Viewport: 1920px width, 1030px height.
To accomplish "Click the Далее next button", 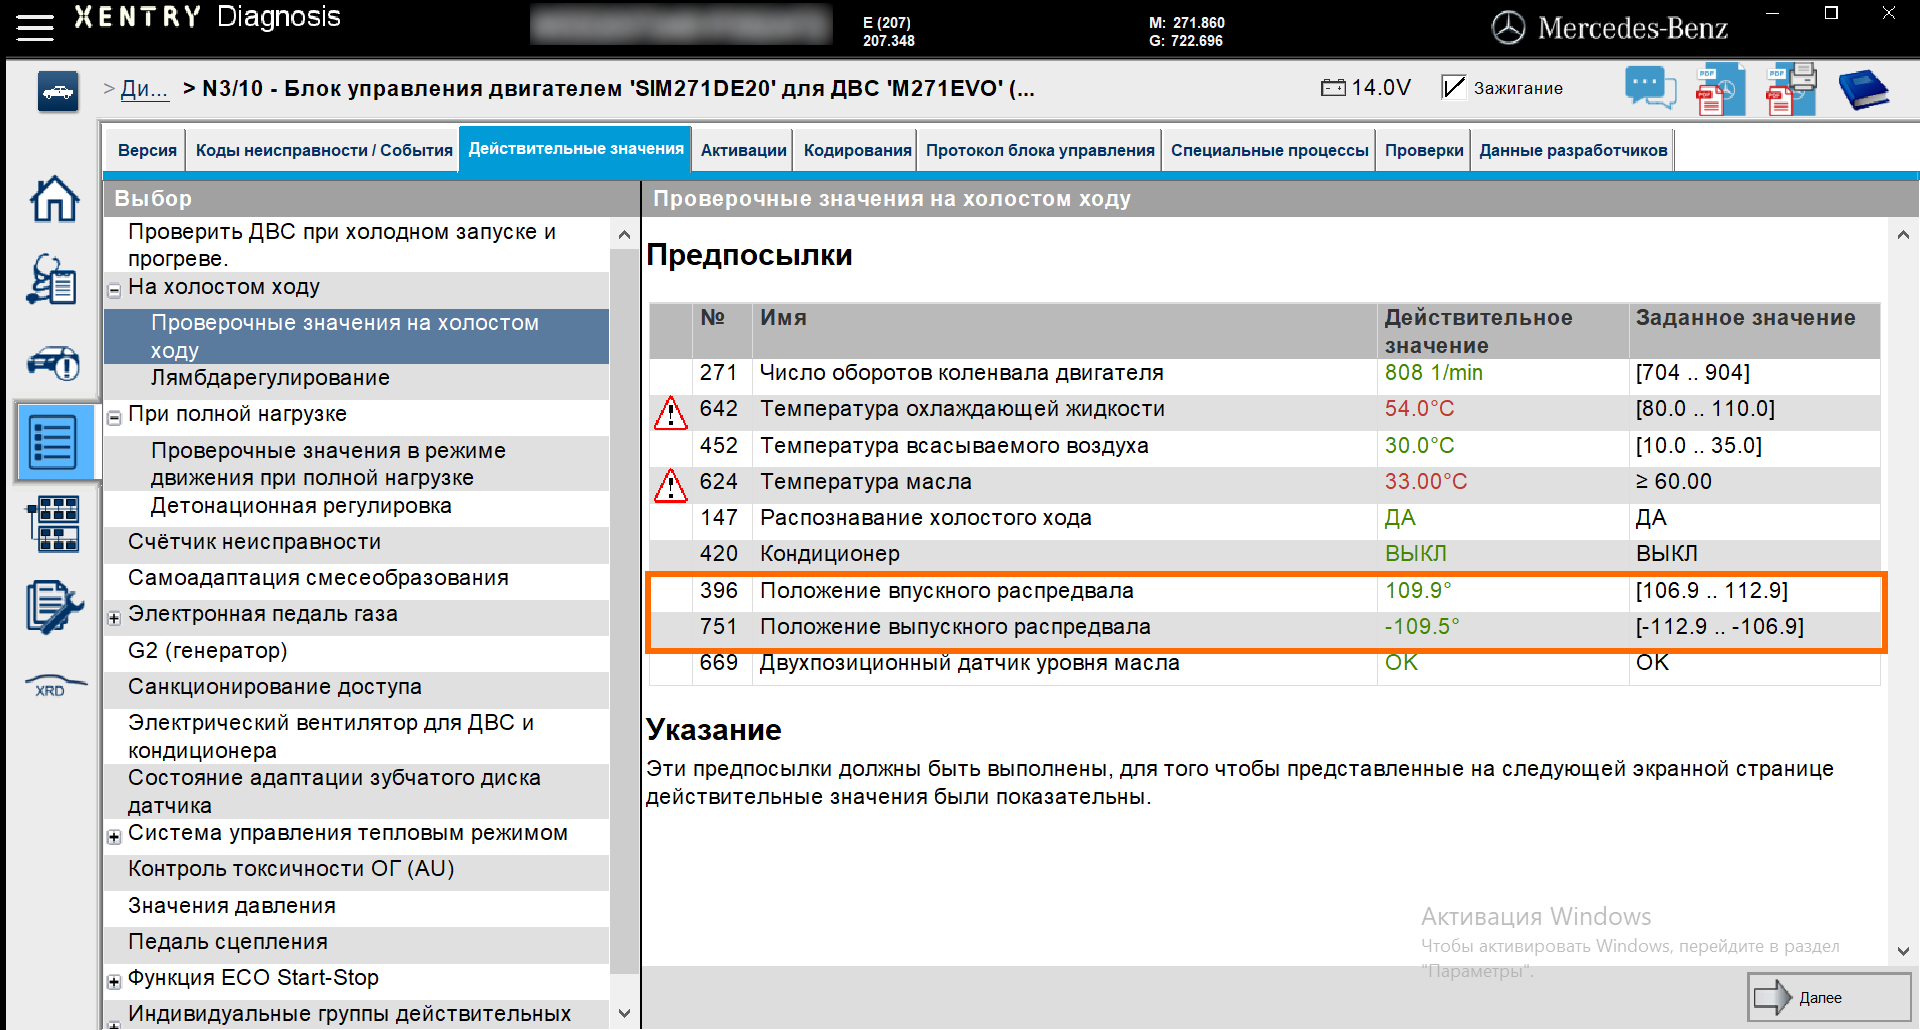I will 1829,997.
